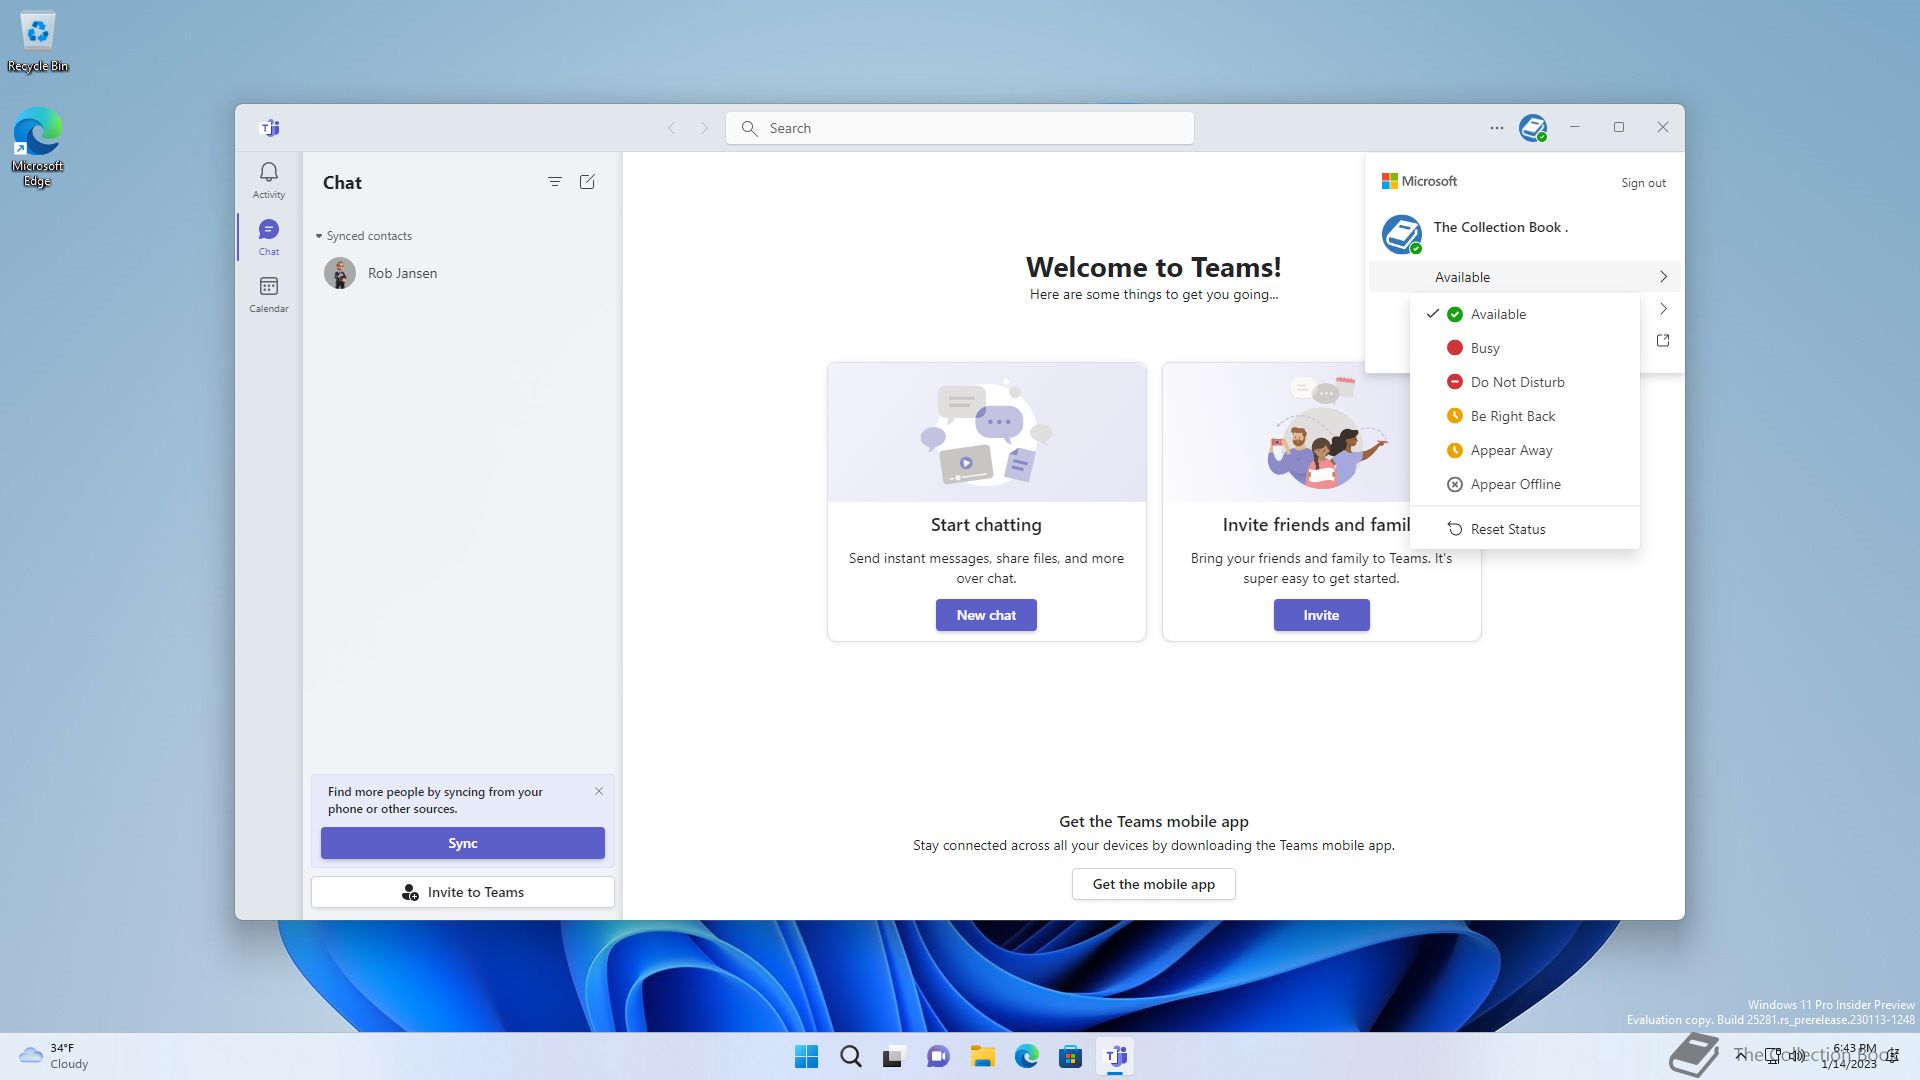Start a new chat with compose icon
The height and width of the screenshot is (1080, 1920).
587,182
